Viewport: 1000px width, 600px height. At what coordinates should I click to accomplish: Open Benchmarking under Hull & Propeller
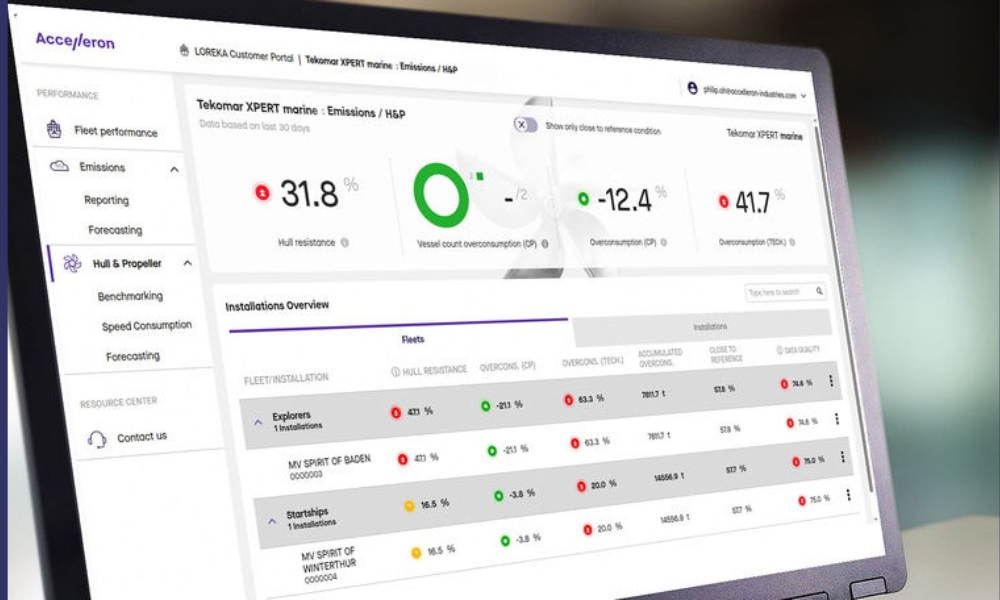(130, 296)
